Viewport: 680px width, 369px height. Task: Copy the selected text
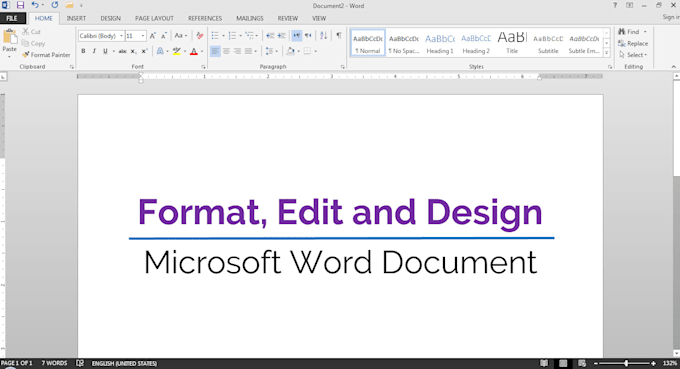[x=33, y=43]
